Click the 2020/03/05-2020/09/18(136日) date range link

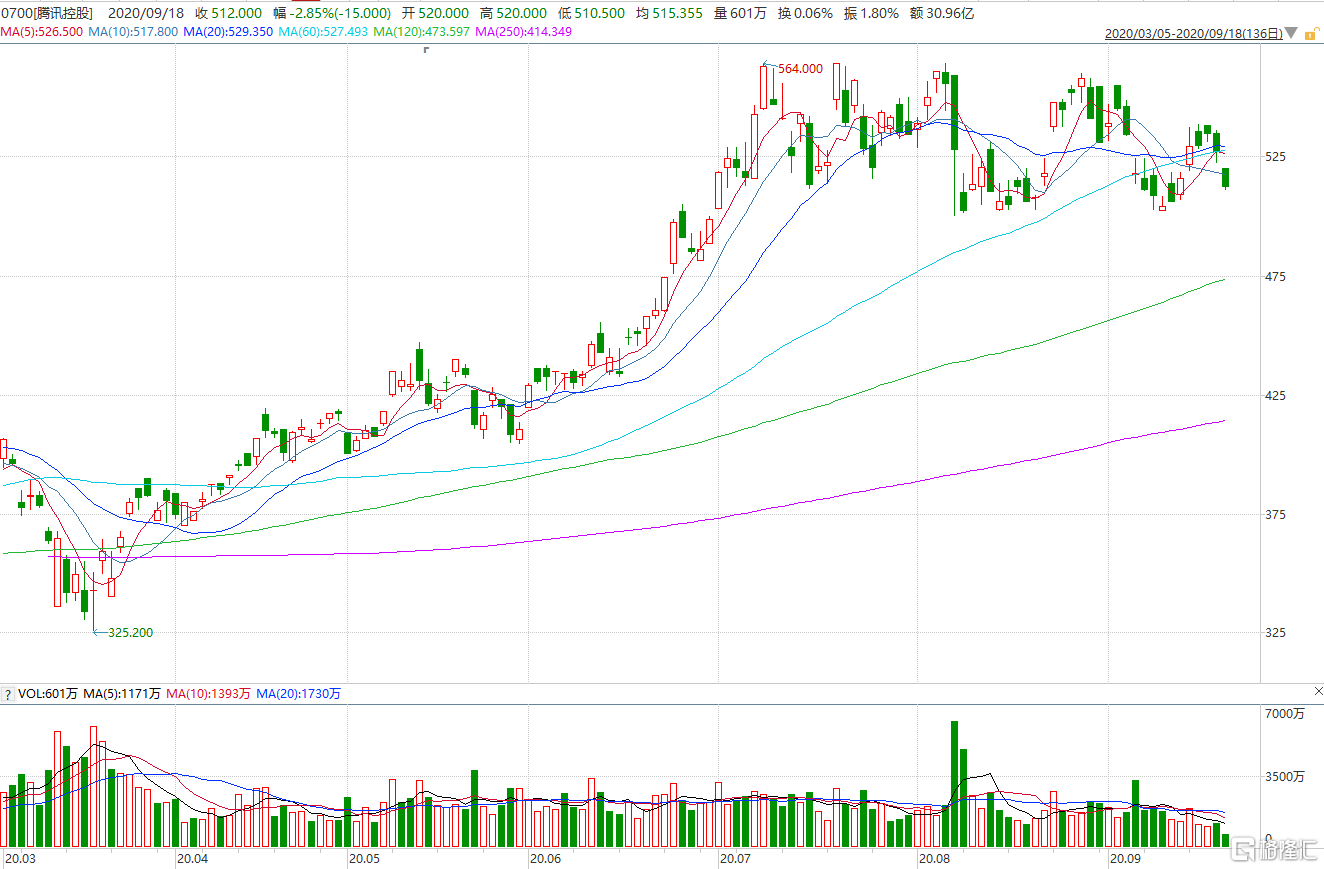1193,33
